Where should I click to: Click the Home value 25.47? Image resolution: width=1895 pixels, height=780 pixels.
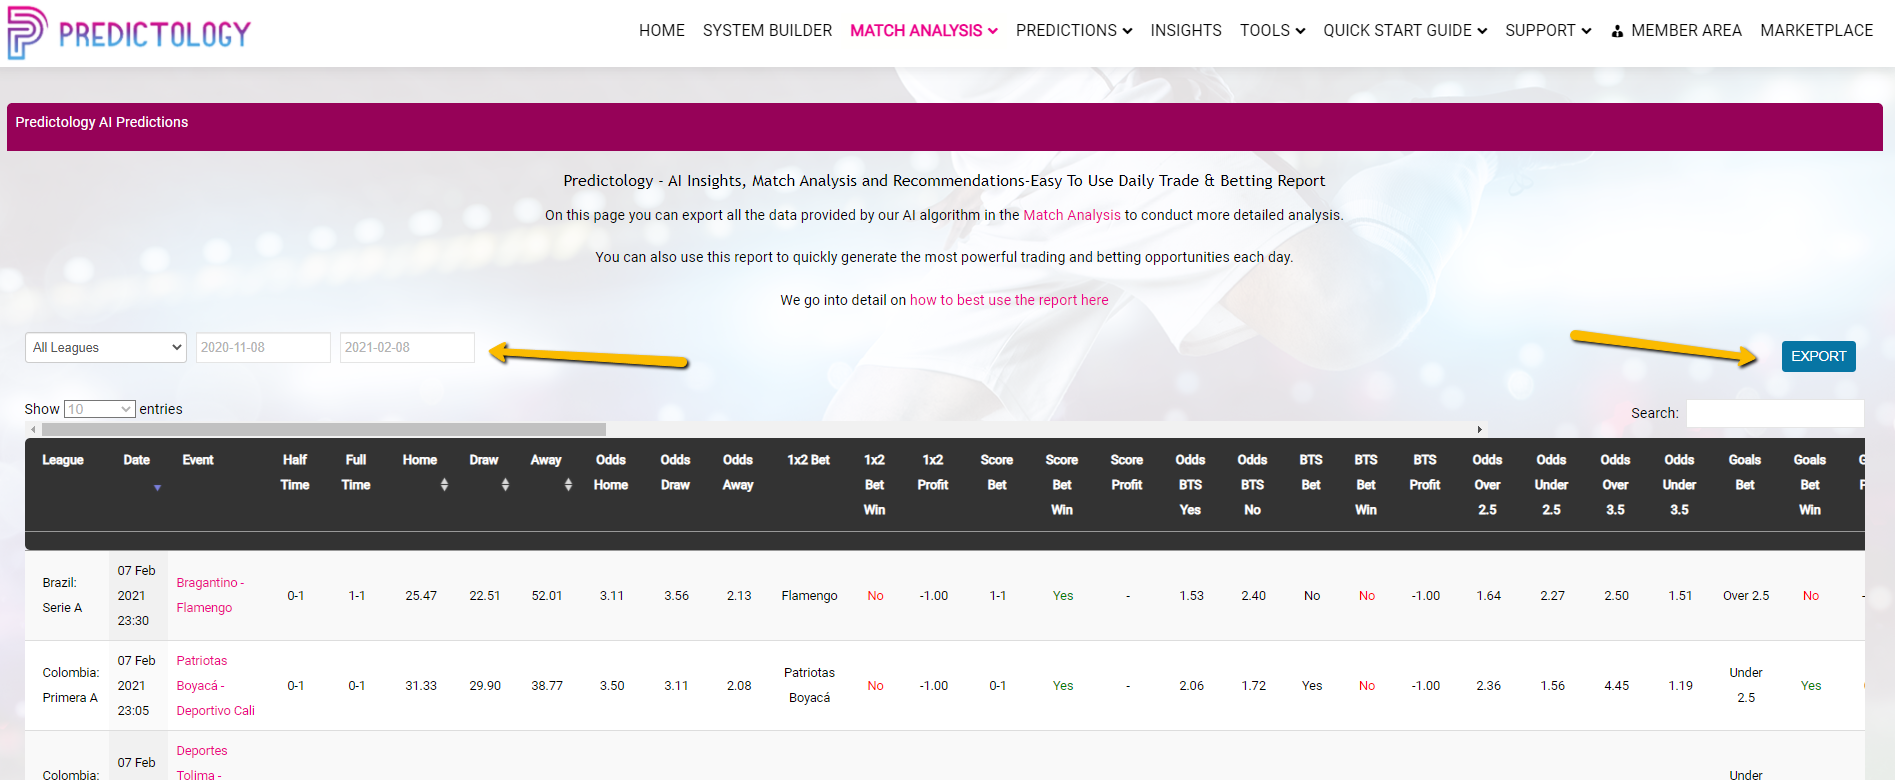[421, 596]
